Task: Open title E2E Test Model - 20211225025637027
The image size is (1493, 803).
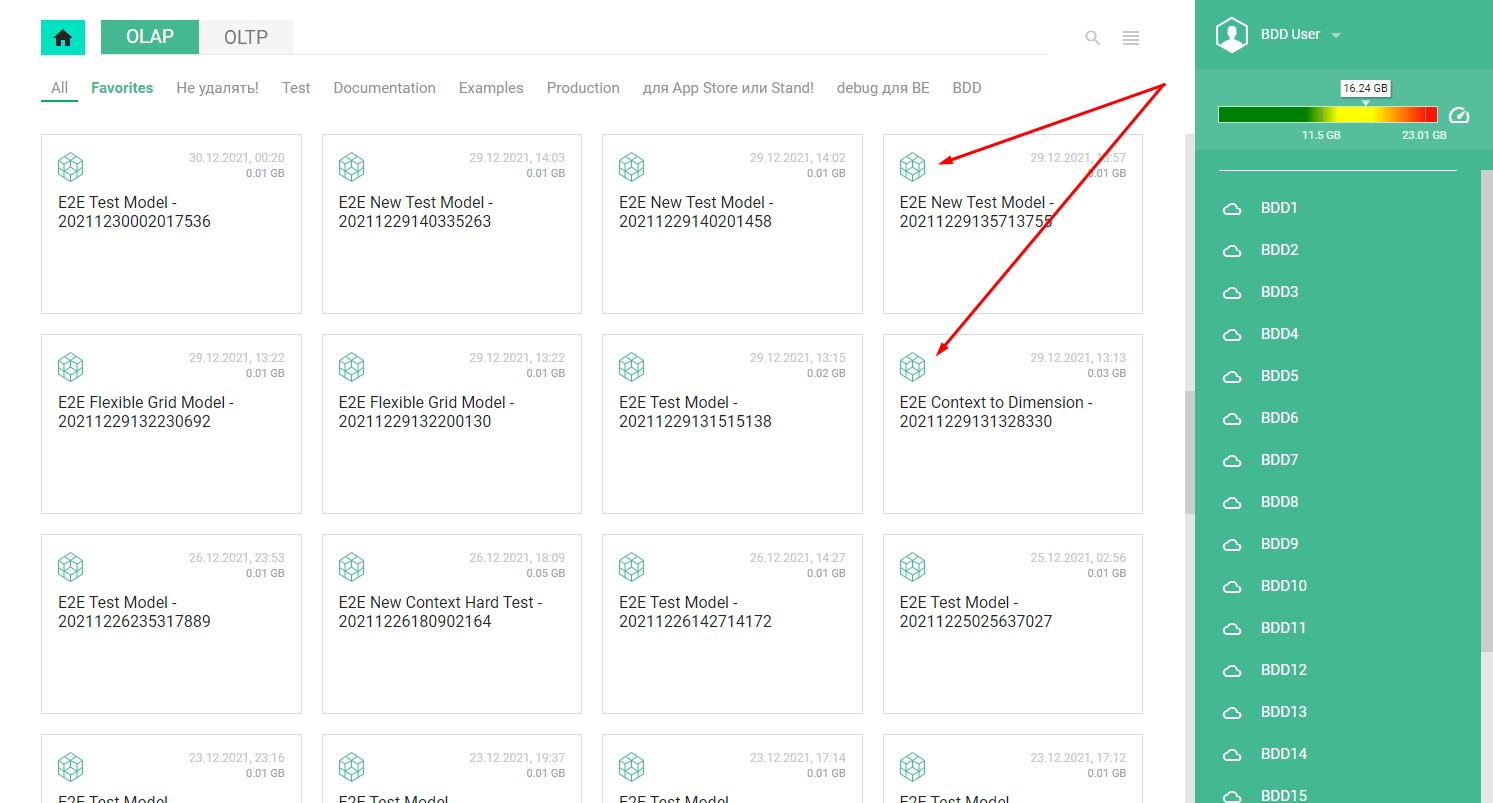Action: point(977,612)
